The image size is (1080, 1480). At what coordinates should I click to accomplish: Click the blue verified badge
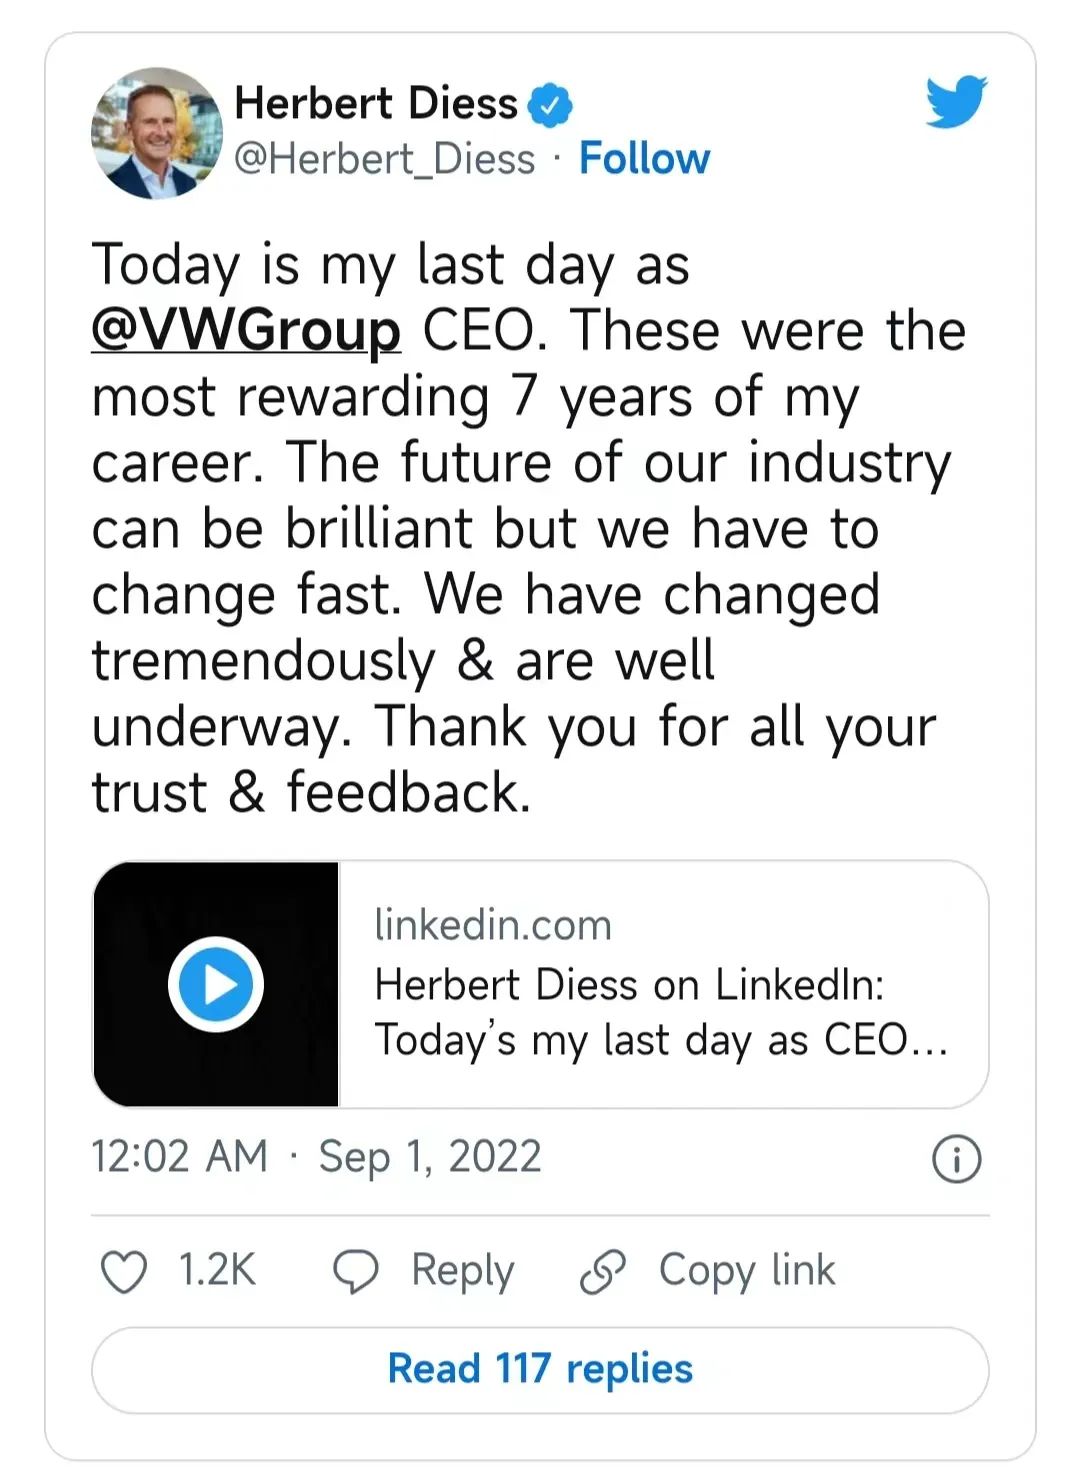coord(549,105)
